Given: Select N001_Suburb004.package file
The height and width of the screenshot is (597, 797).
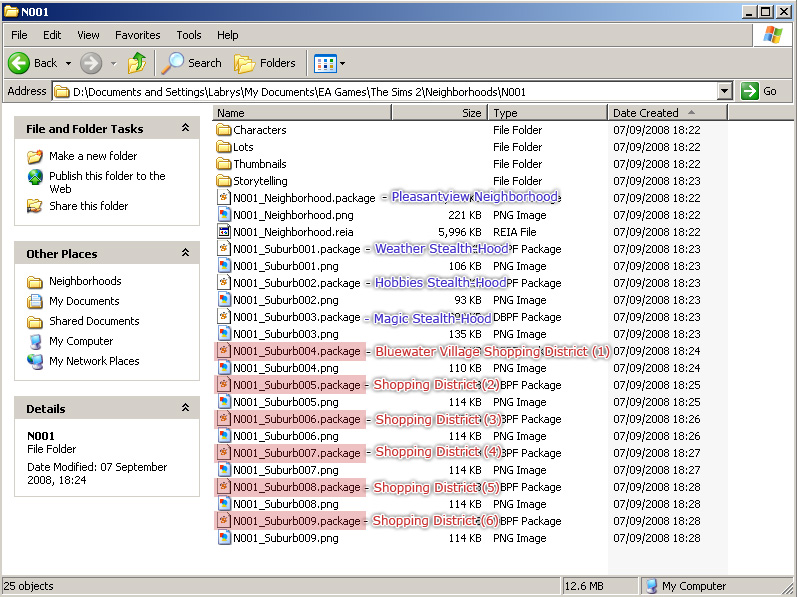Looking at the screenshot, I should [x=295, y=351].
